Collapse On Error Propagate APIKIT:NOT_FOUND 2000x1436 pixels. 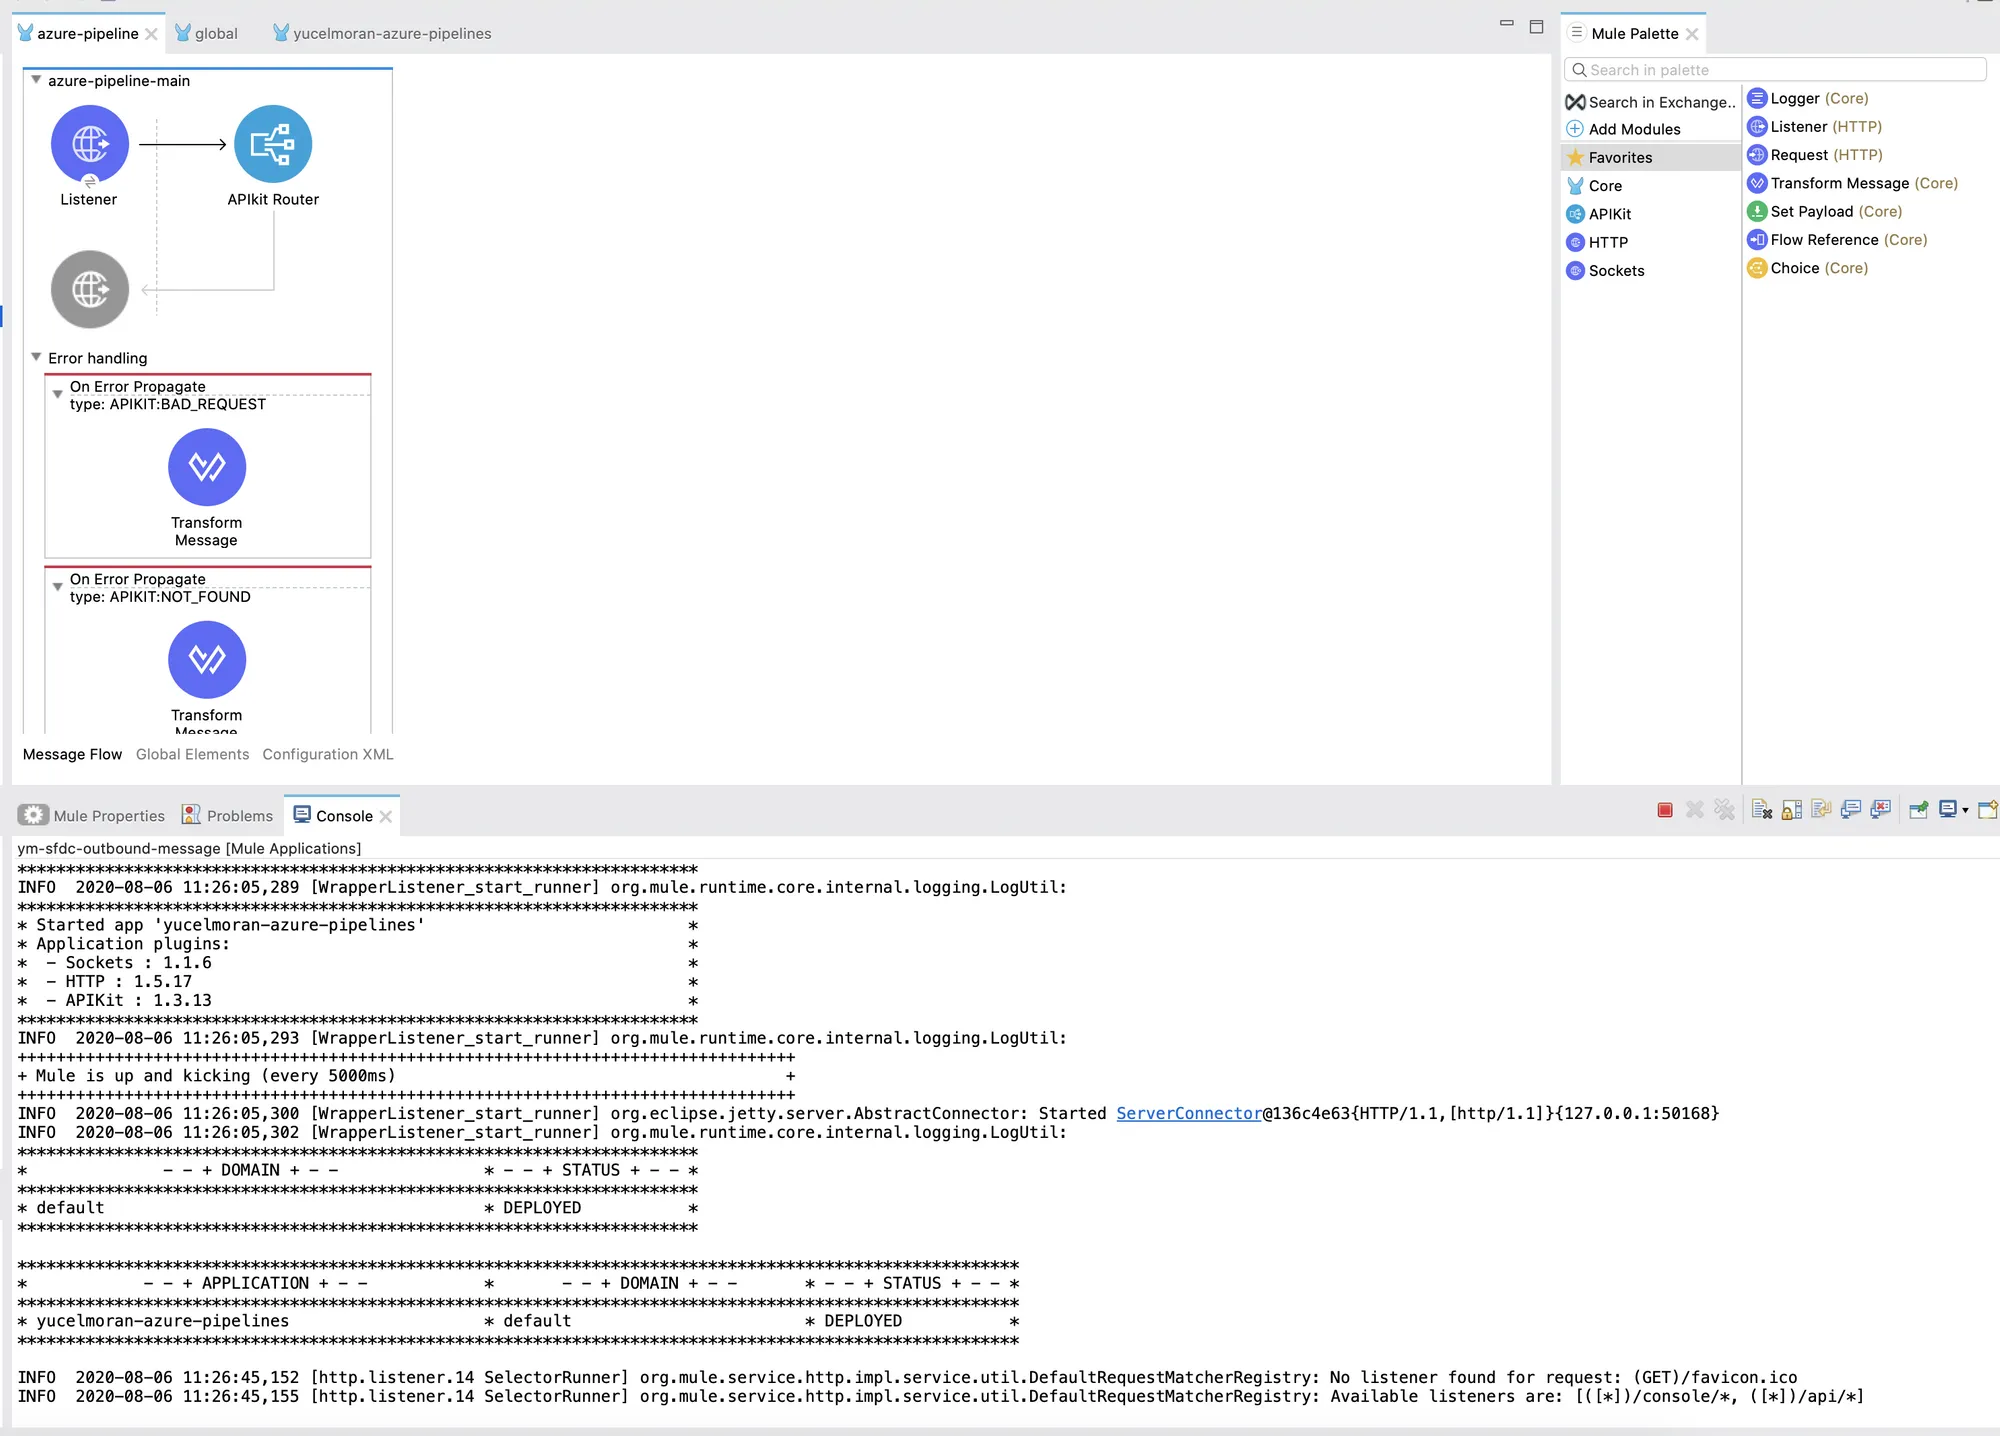tap(58, 587)
